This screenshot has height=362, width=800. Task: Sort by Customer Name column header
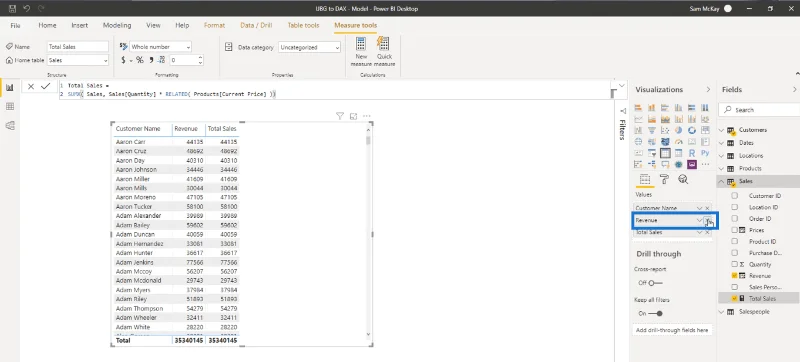(x=138, y=129)
